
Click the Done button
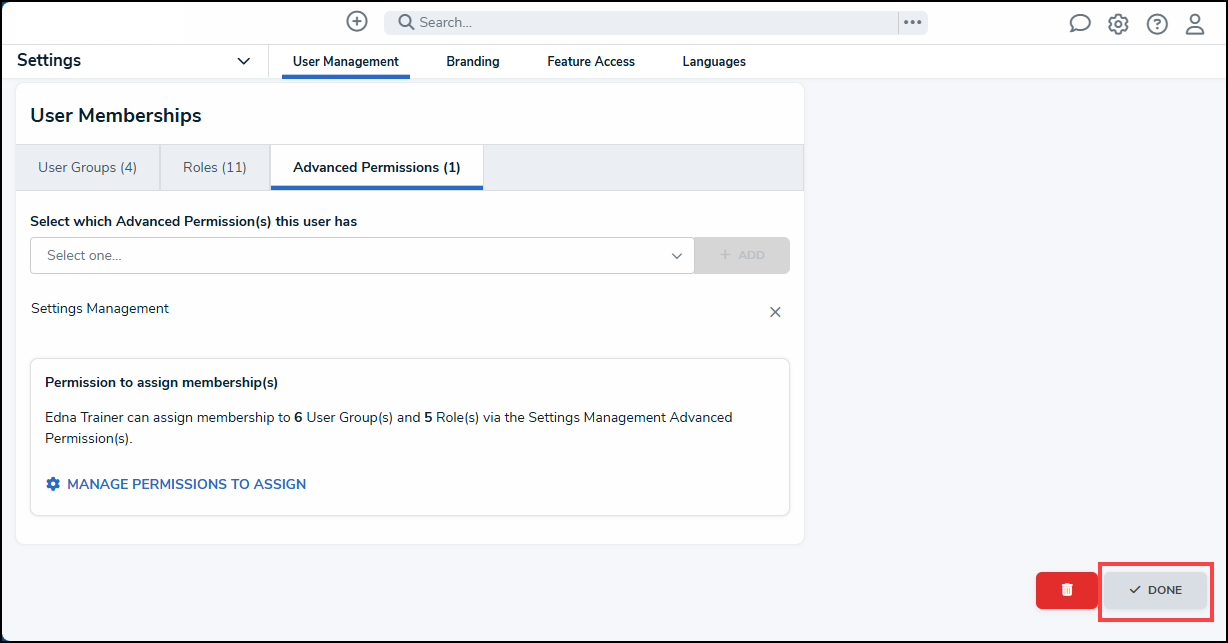point(1155,590)
